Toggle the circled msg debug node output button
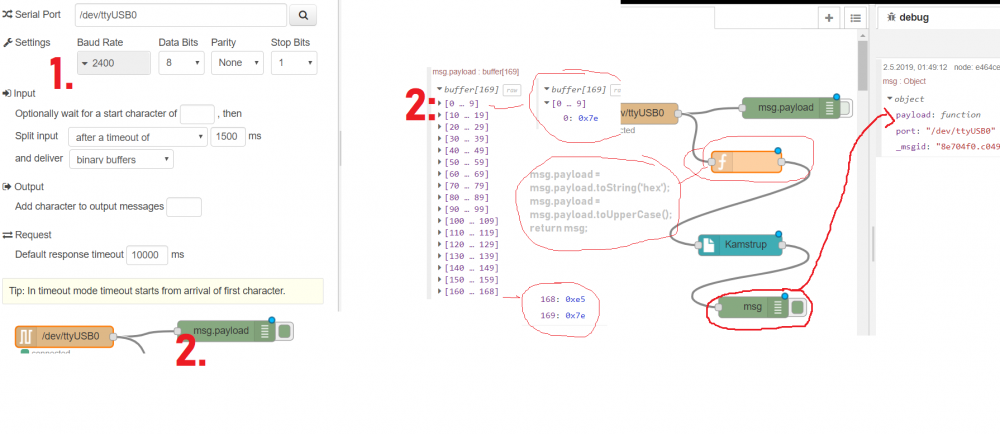 tap(797, 307)
